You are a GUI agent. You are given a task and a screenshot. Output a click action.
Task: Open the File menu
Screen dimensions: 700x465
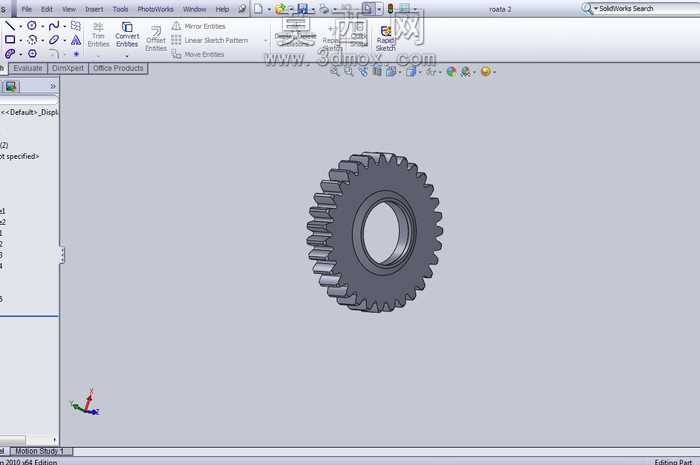pos(27,9)
